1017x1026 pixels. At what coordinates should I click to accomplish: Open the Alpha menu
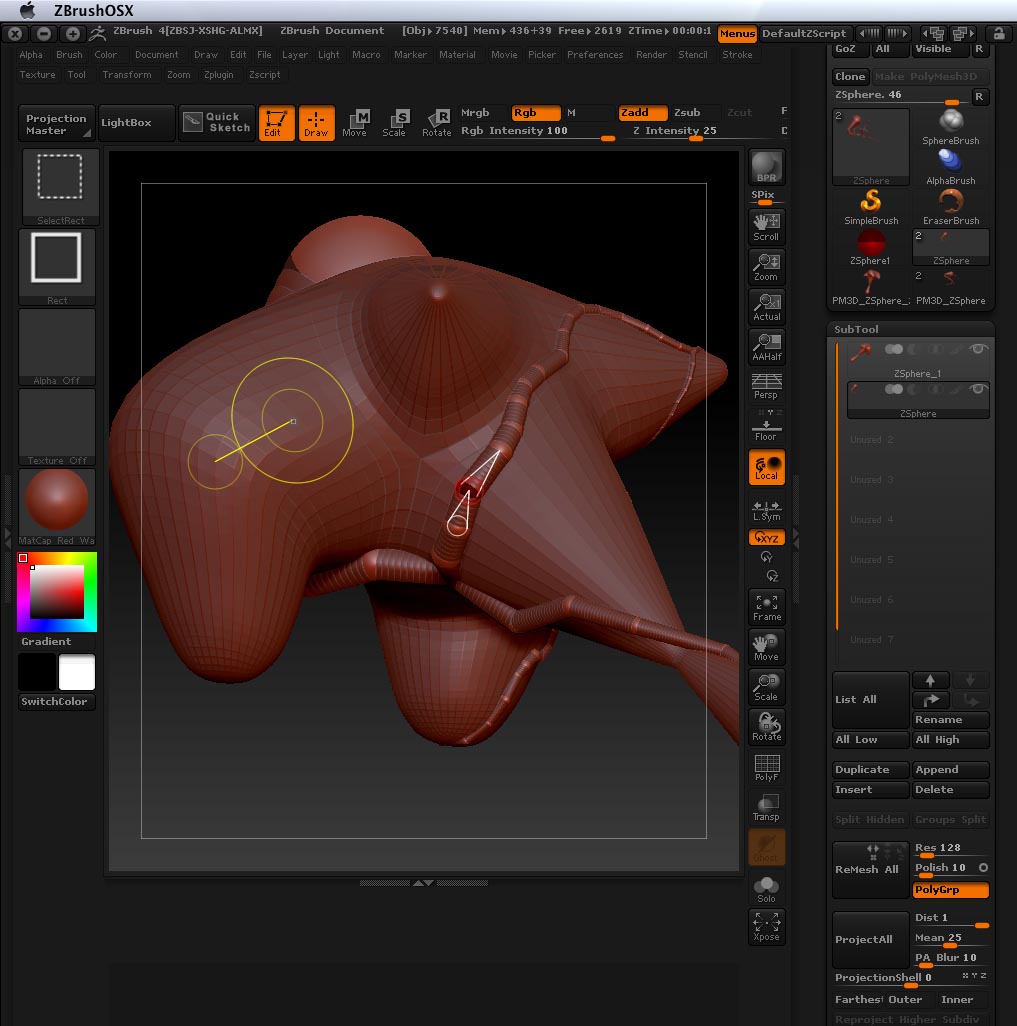coord(31,55)
